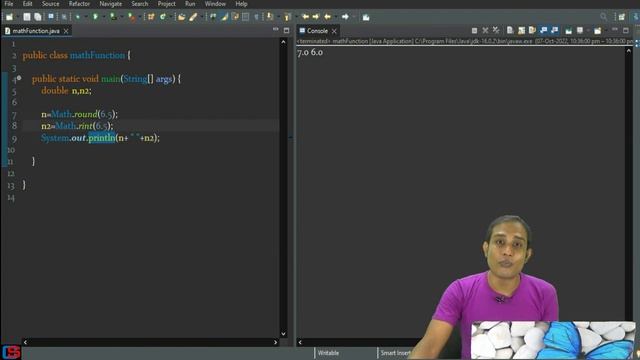Click the Terminate button in Console toolbar
Image resolution: width=640 pixels, height=360 pixels.
tap(474, 31)
